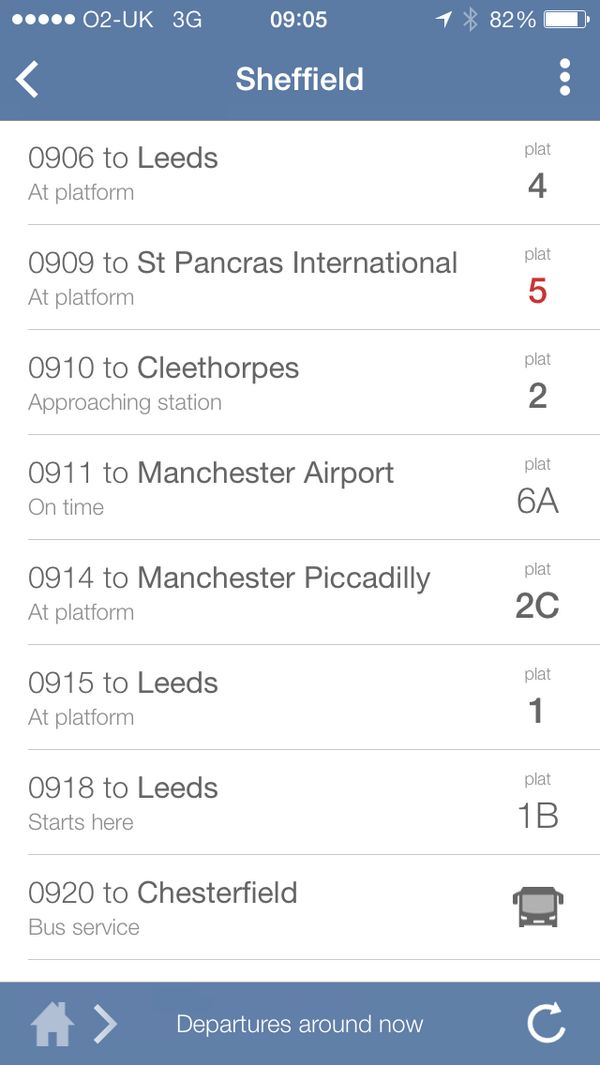
Task: Tap the Bluetooth icon in status bar
Action: click(x=469, y=19)
